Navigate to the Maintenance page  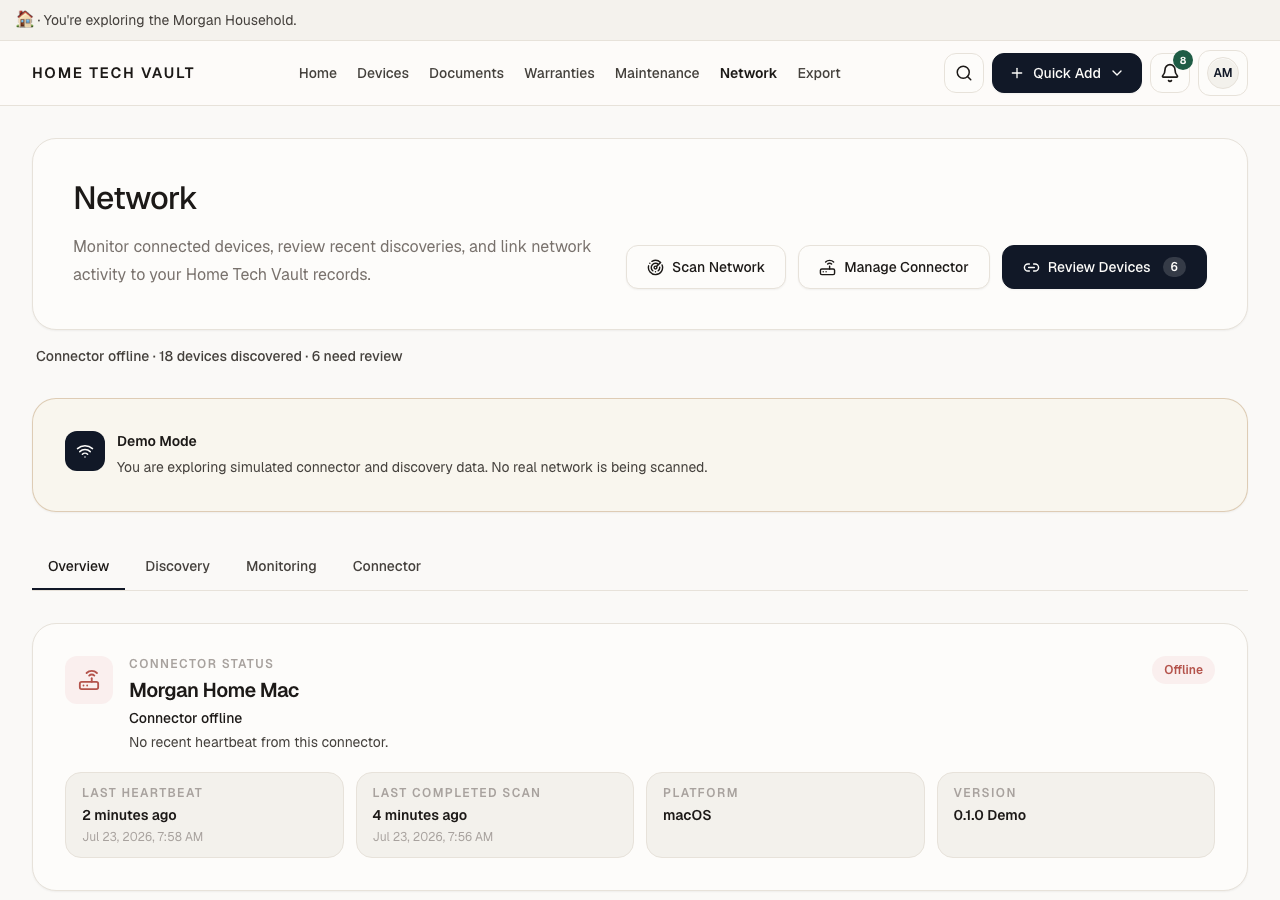point(657,73)
